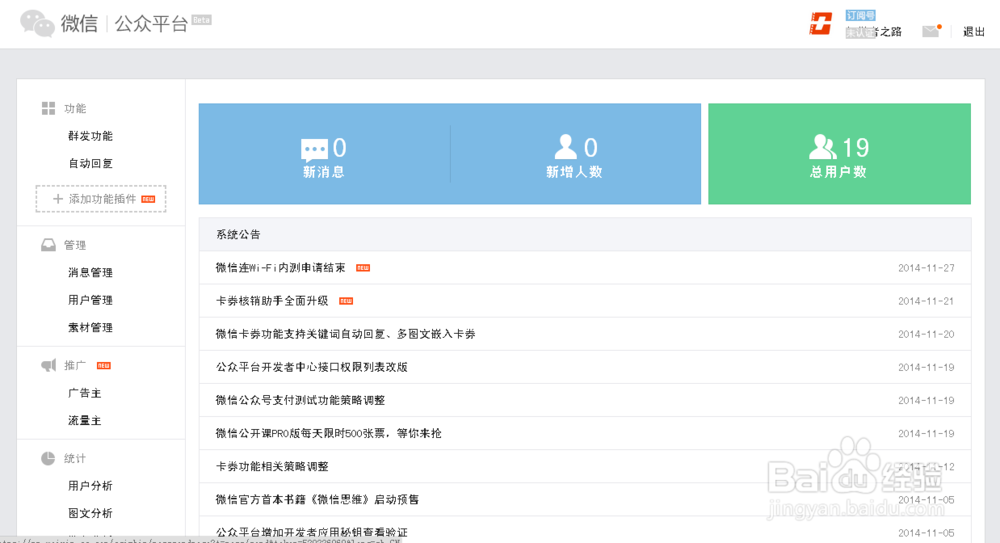Open 用户分析 page
The image size is (1000, 543).
pos(91,486)
